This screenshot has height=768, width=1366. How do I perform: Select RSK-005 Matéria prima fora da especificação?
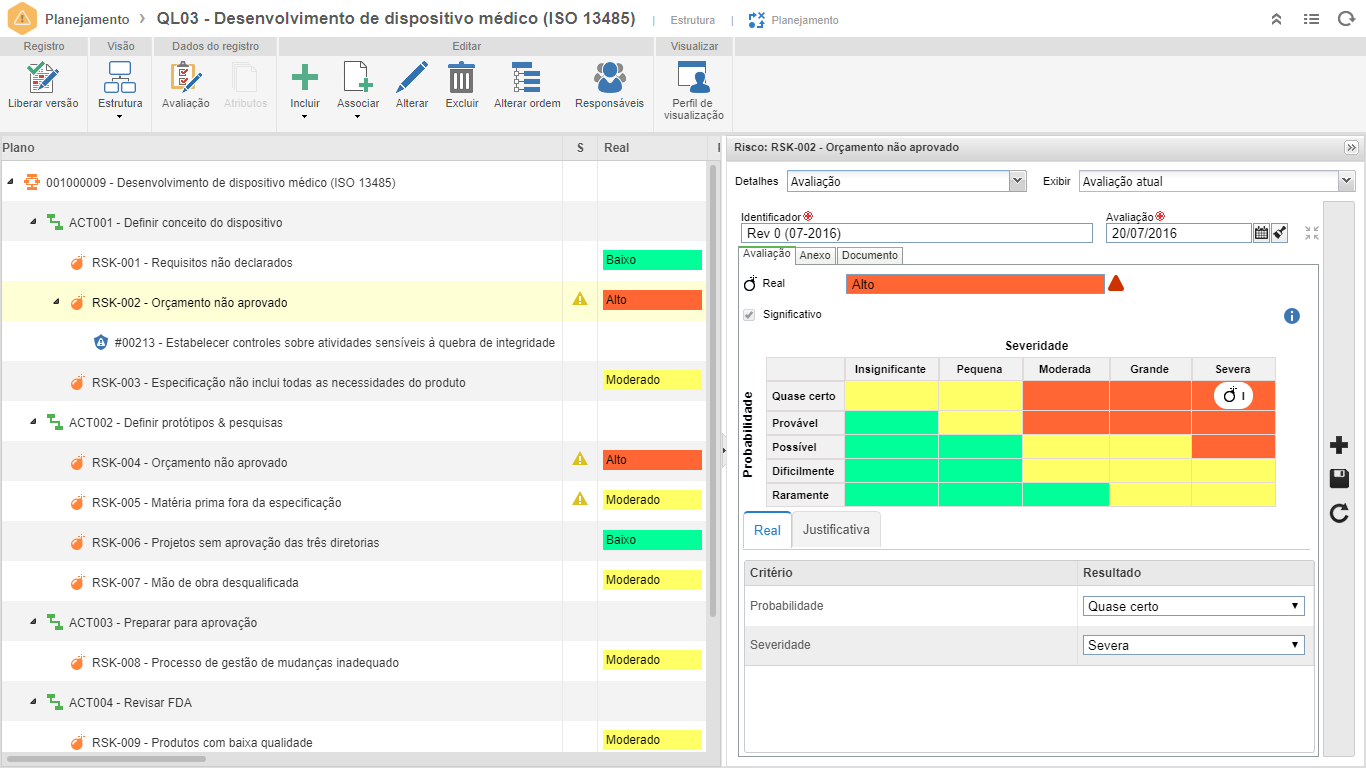coord(216,502)
